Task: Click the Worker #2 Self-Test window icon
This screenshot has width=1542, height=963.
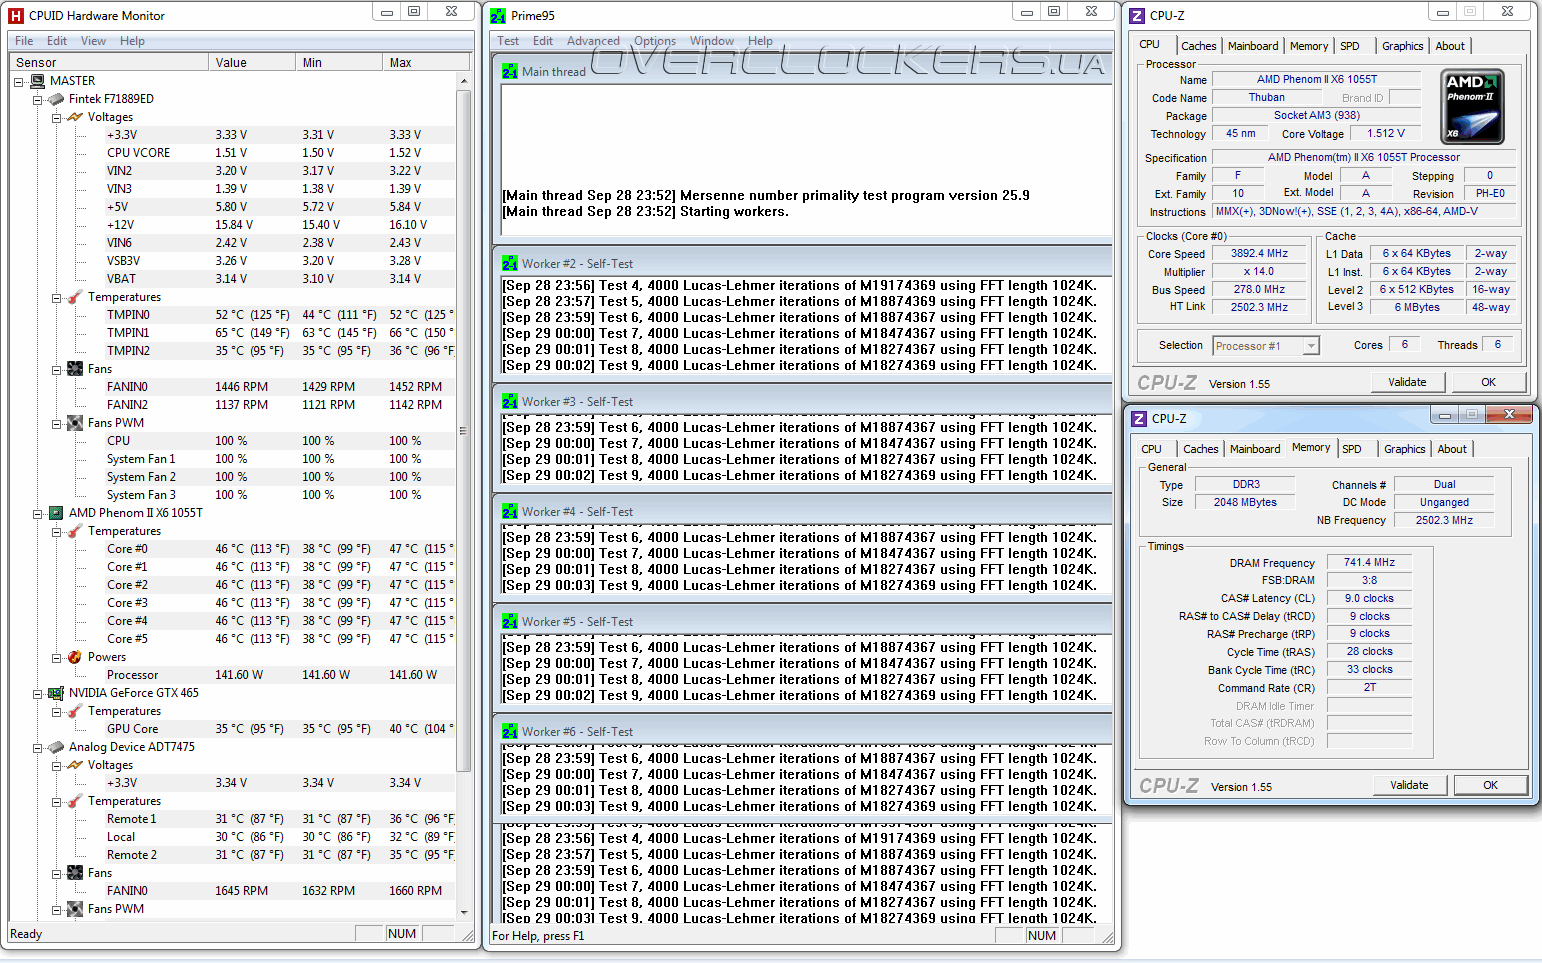Action: point(510,264)
